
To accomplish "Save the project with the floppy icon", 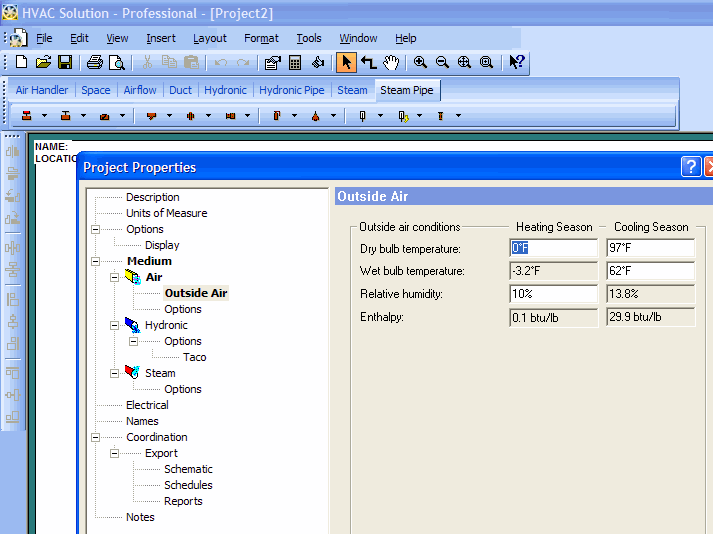I will pos(65,62).
